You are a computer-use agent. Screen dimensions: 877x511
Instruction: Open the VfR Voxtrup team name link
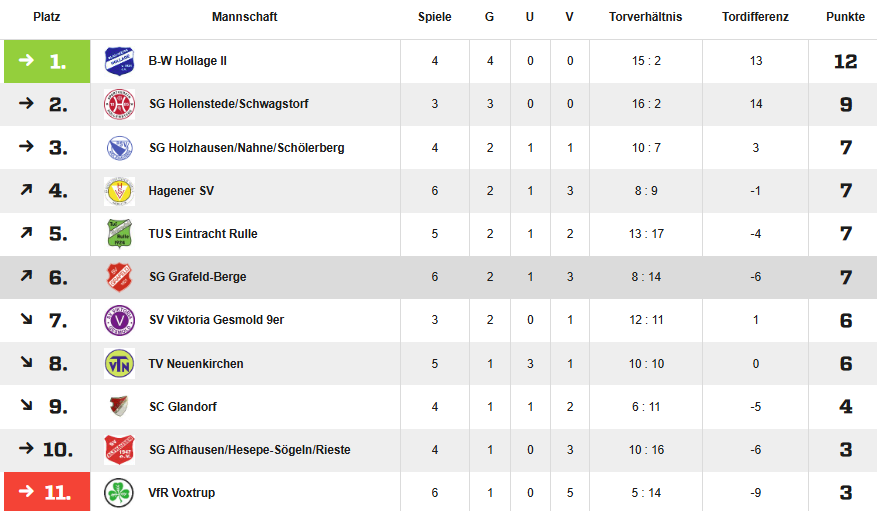click(182, 493)
